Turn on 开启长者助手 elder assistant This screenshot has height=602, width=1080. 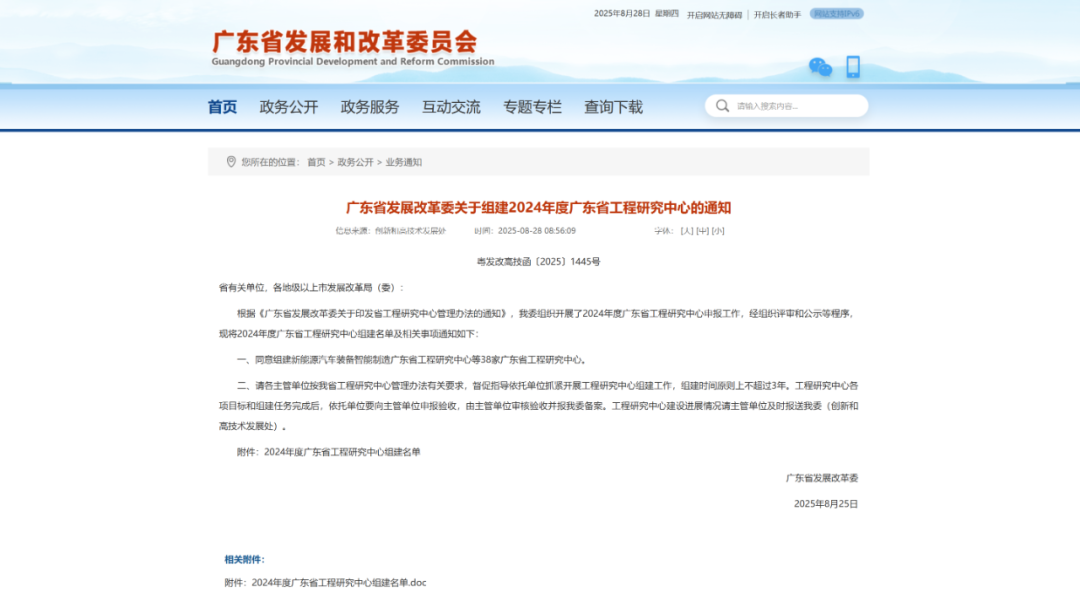tap(777, 14)
